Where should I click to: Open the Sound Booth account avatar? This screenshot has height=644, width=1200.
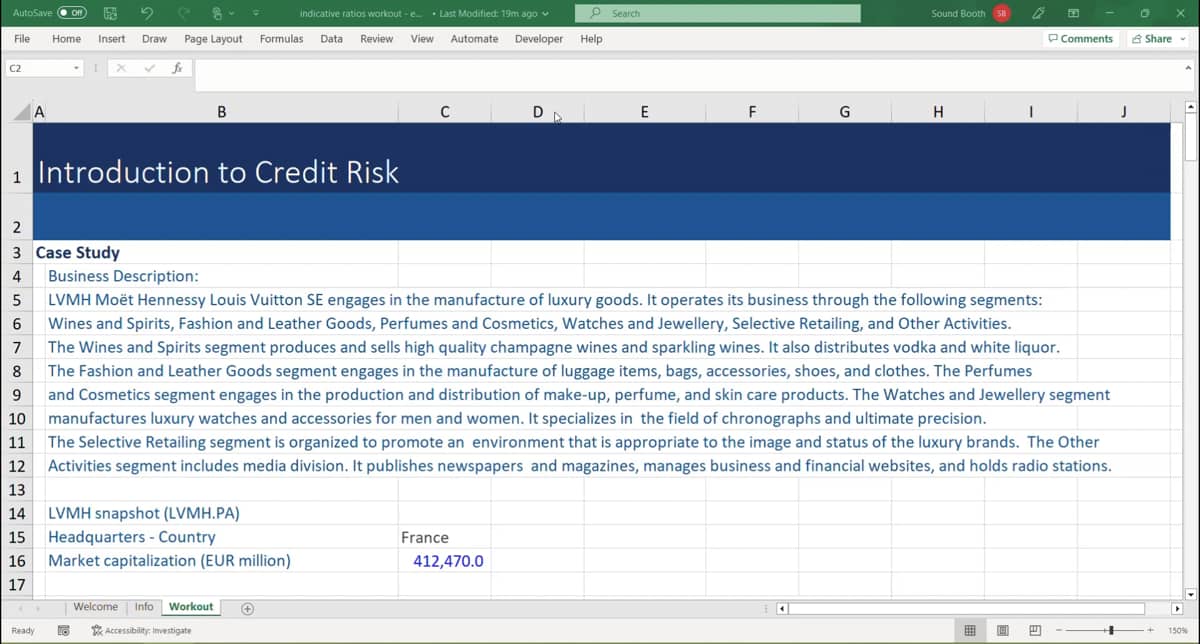(x=1002, y=13)
